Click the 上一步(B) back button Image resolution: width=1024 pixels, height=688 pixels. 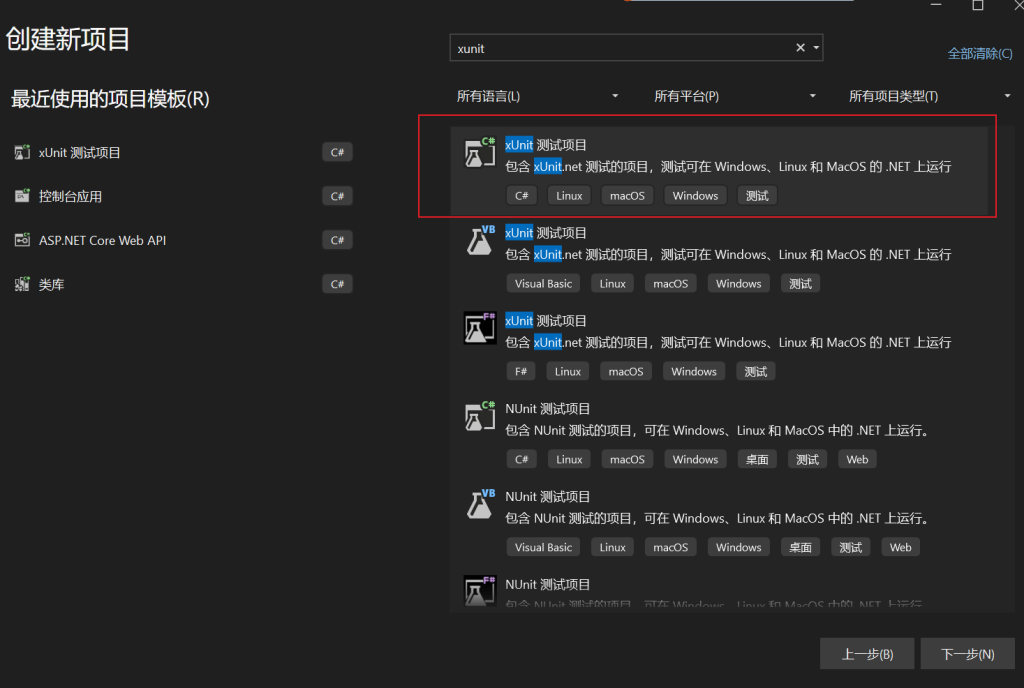click(x=867, y=654)
